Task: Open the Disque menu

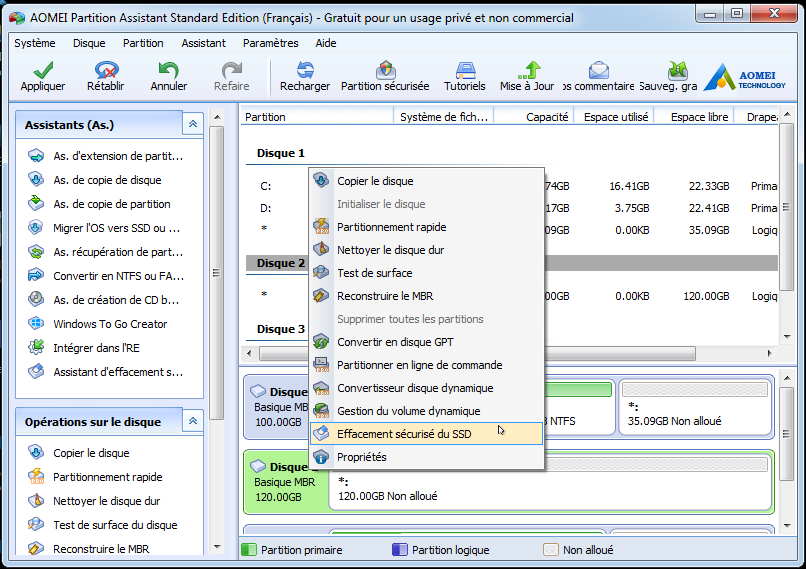Action: (89, 43)
